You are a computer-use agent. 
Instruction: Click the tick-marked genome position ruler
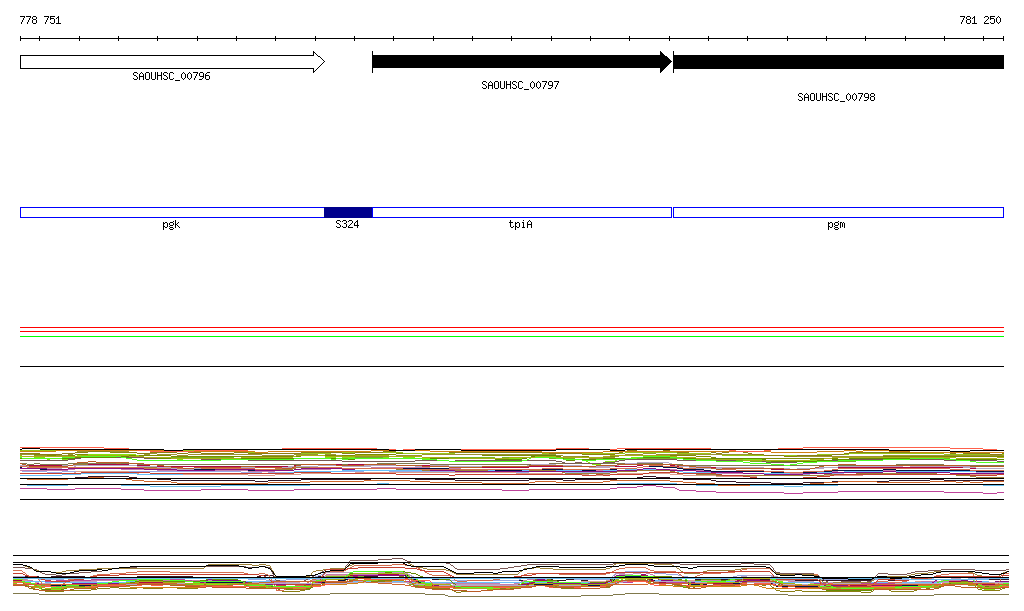coord(512,38)
